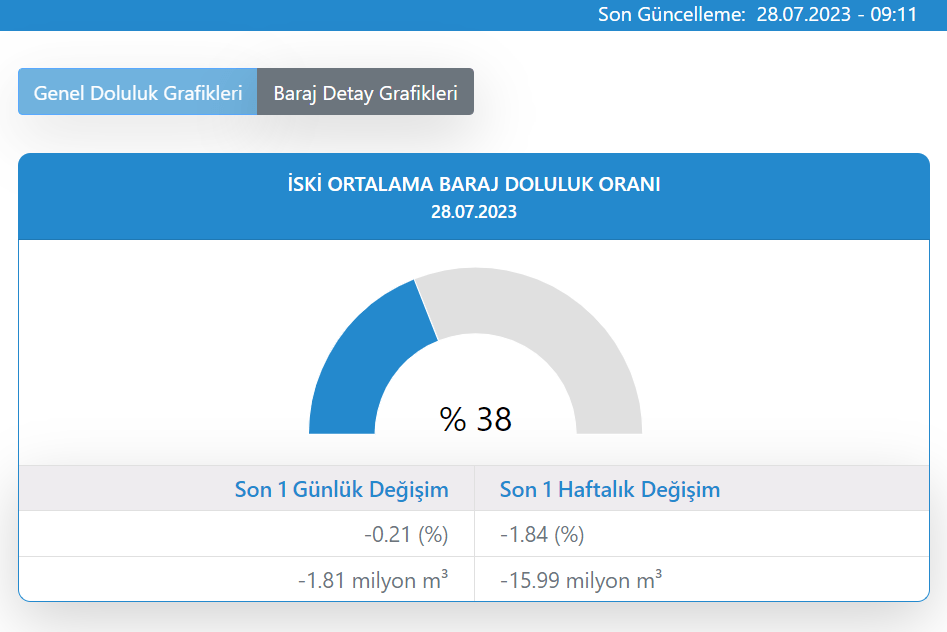
Task: Click the card date '28.07.2023' under title
Action: tap(474, 211)
